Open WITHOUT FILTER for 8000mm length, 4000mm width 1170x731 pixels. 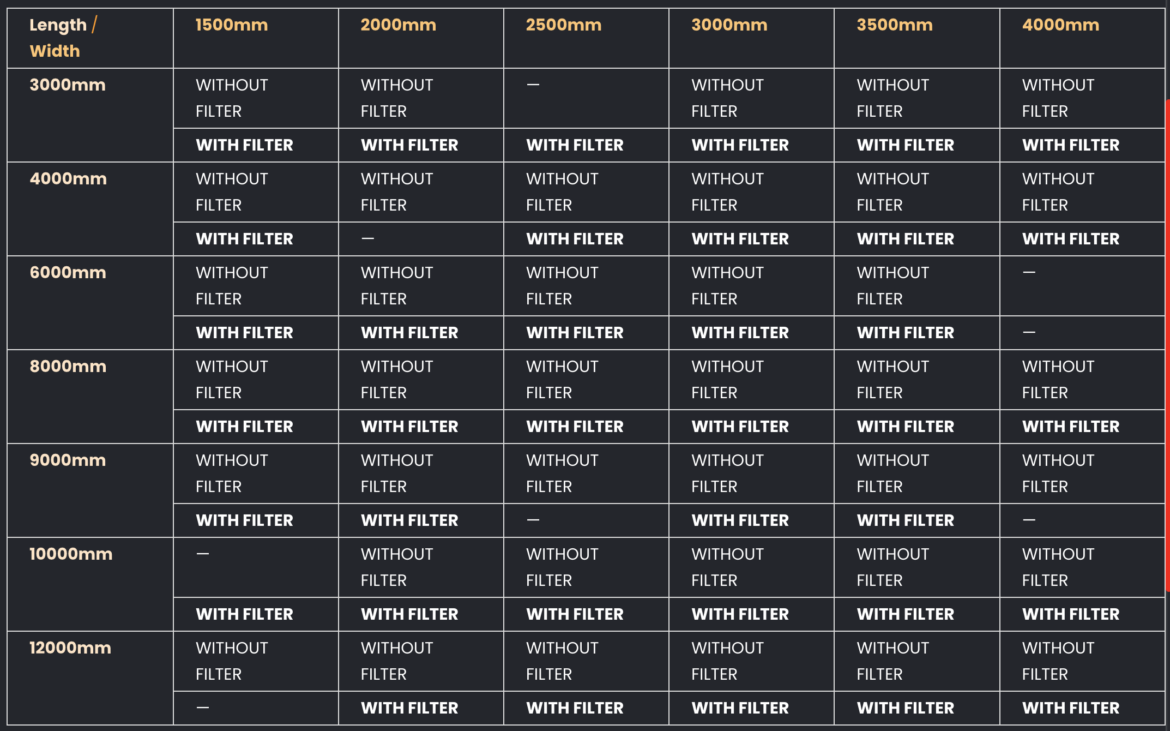pos(1058,380)
